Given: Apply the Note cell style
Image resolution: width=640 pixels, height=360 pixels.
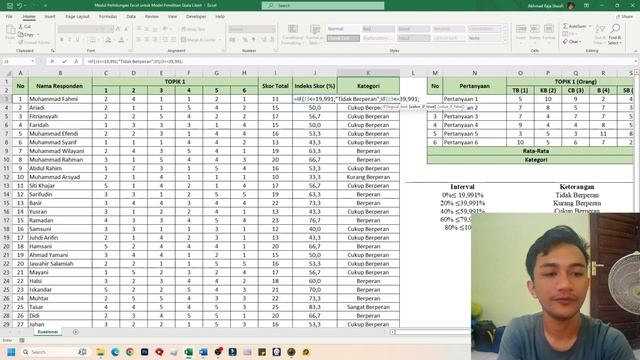Looking at the screenshot, I should click(484, 38).
